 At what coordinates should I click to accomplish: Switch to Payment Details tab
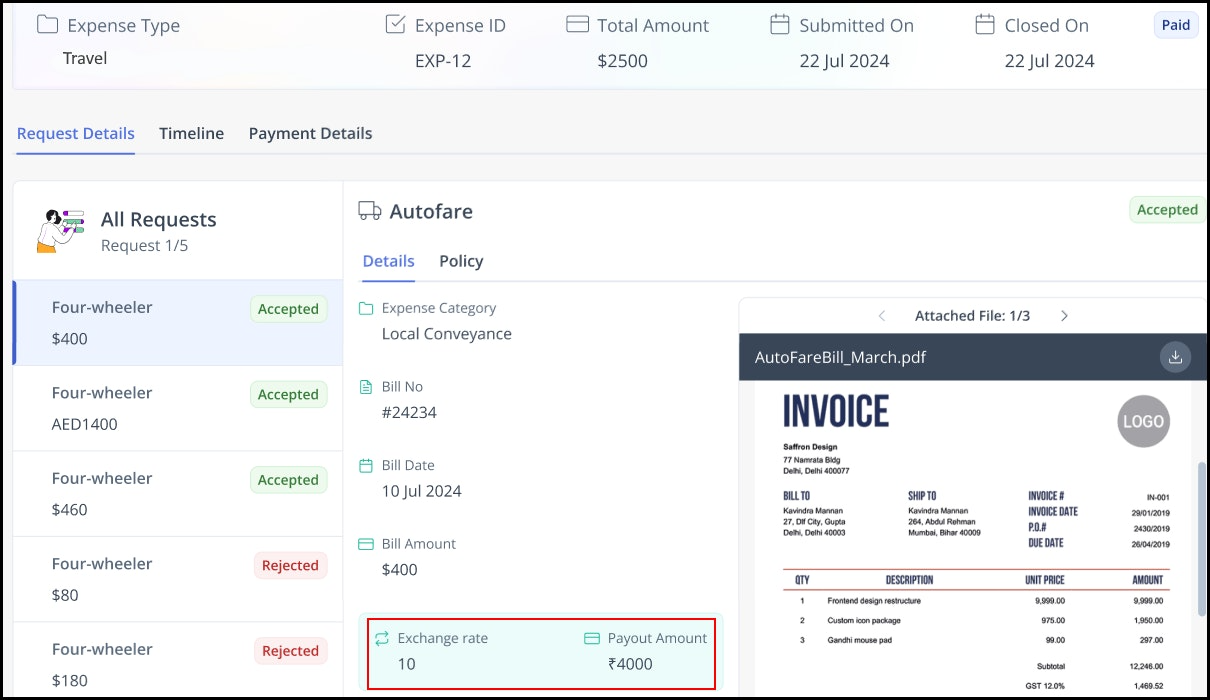click(x=310, y=133)
